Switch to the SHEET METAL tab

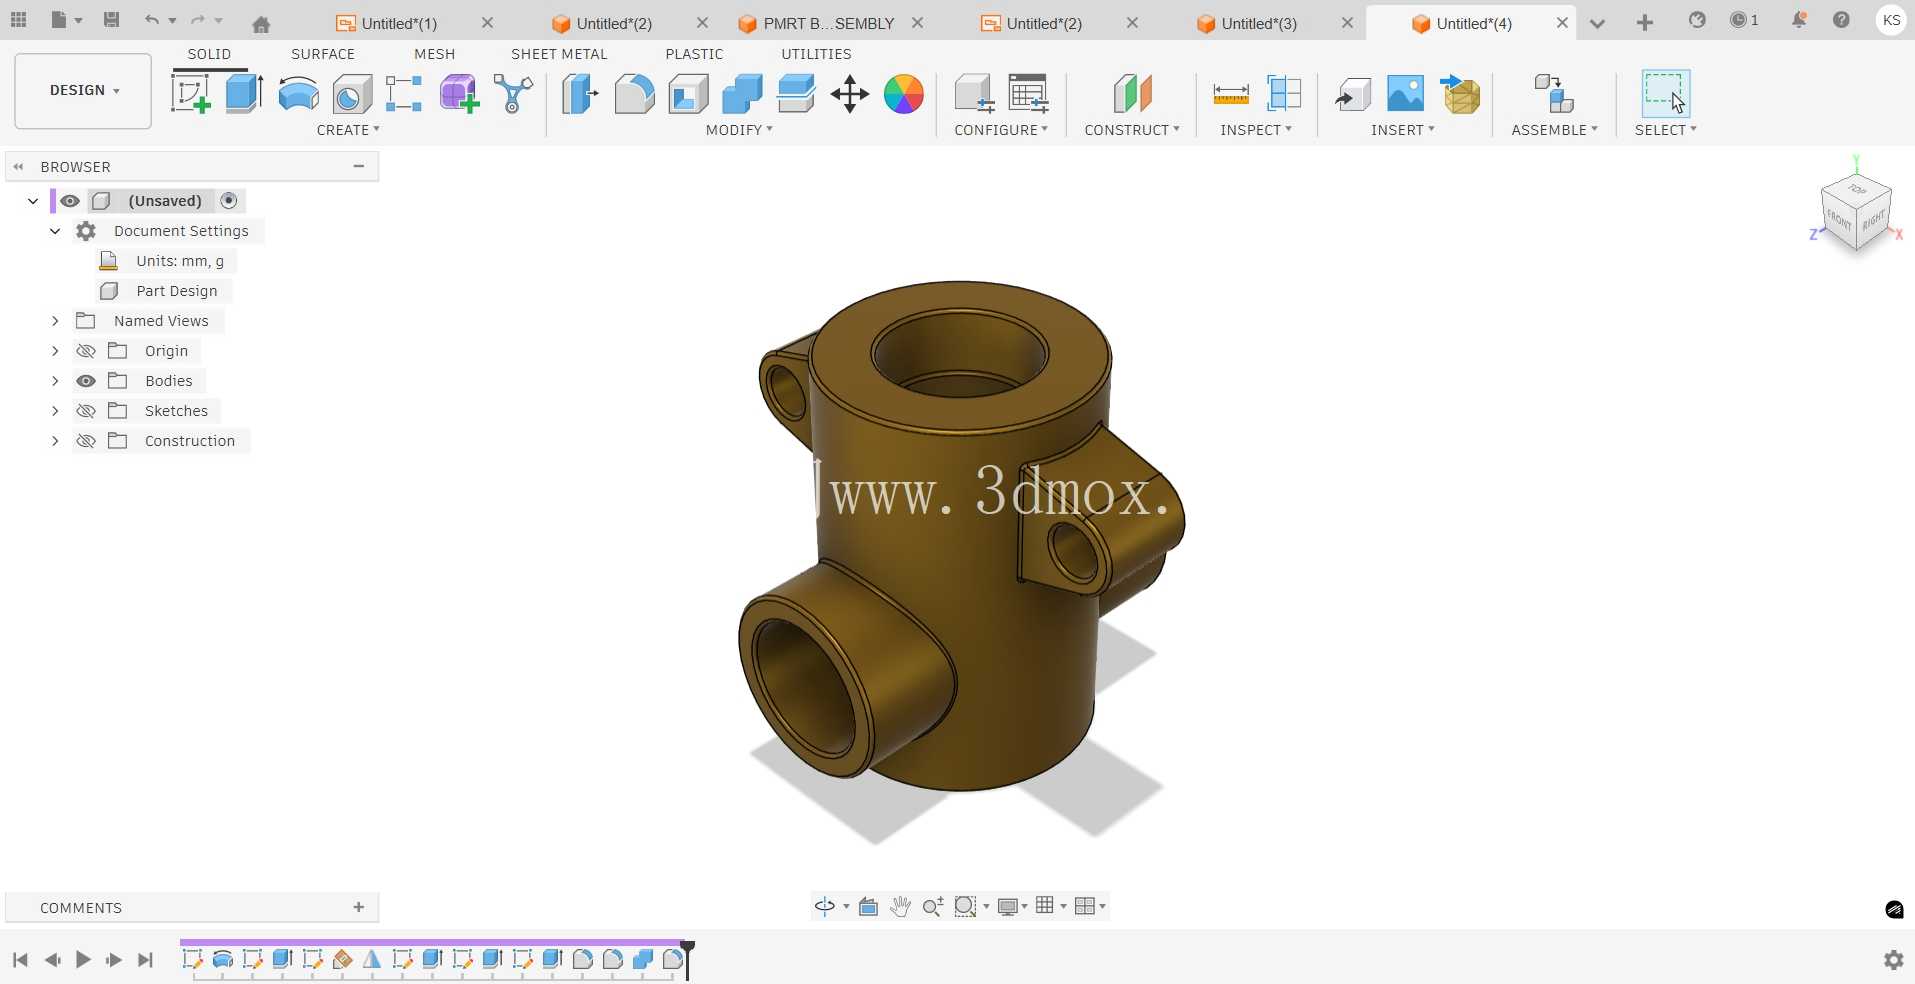point(559,54)
